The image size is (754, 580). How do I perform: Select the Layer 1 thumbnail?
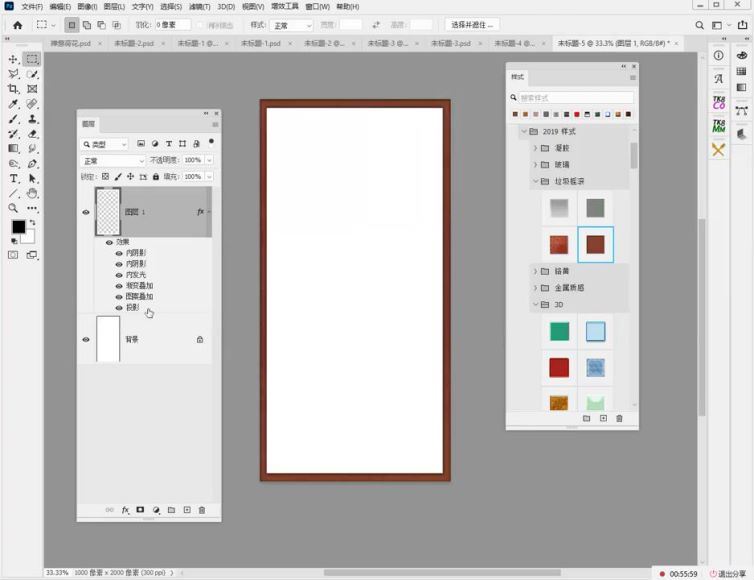click(x=108, y=212)
